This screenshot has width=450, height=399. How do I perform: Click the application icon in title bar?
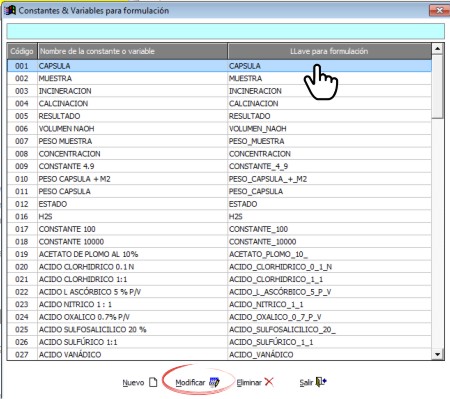pyautogui.click(x=10, y=10)
